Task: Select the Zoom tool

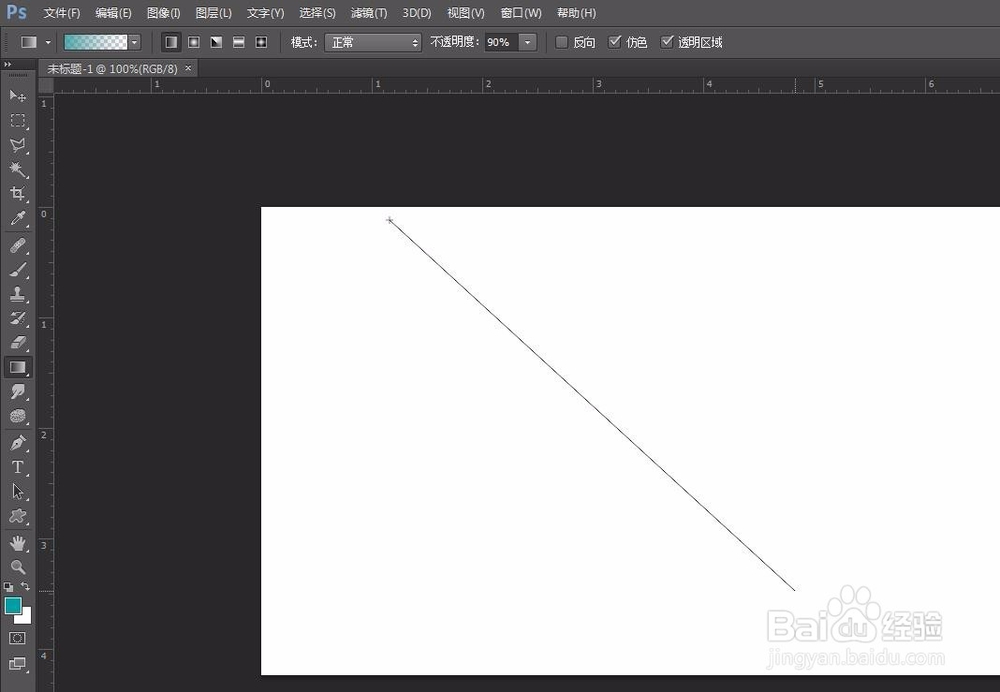Action: 18,567
